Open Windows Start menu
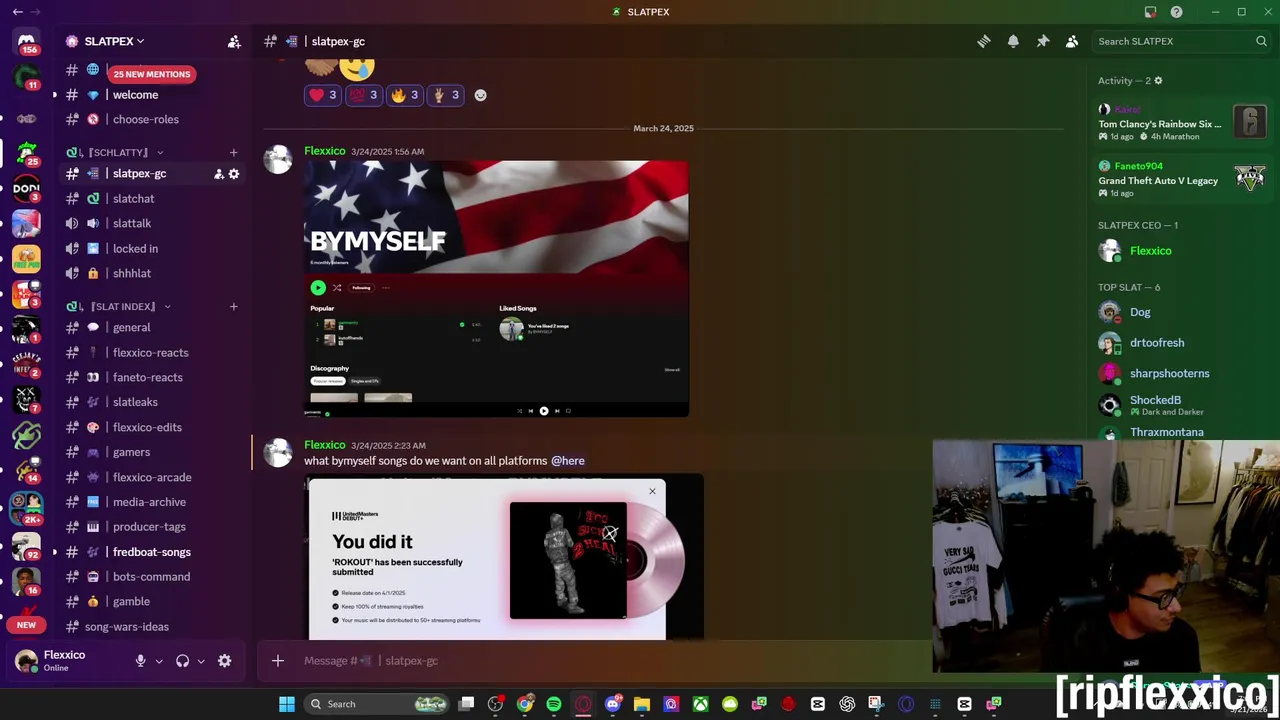The width and height of the screenshot is (1280, 720). [287, 704]
